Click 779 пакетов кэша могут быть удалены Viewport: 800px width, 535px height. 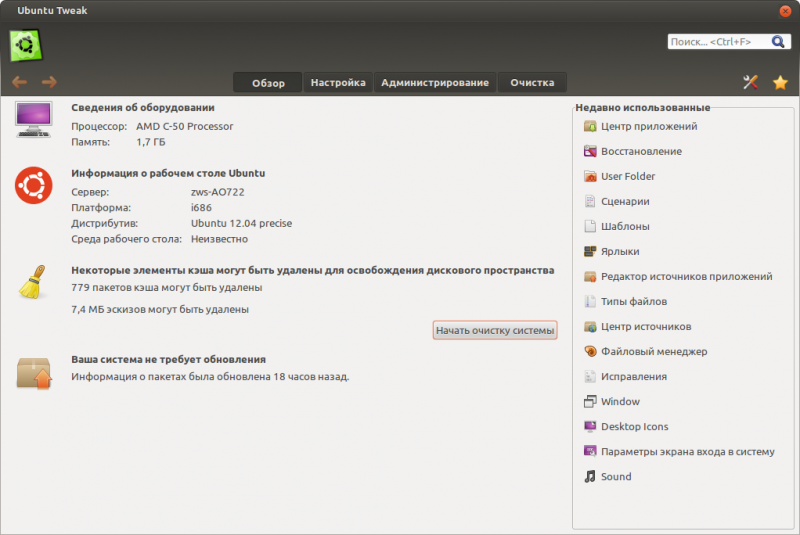coord(167,288)
